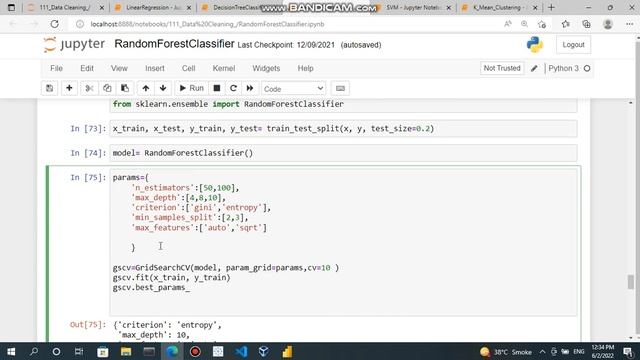Open the Help menu
The height and width of the screenshot is (360, 640).
click(x=305, y=69)
